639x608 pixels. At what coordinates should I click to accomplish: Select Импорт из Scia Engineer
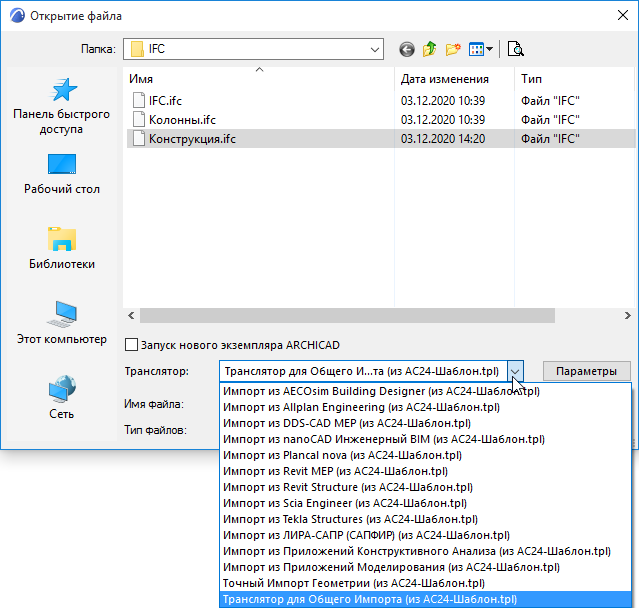[x=425, y=503]
